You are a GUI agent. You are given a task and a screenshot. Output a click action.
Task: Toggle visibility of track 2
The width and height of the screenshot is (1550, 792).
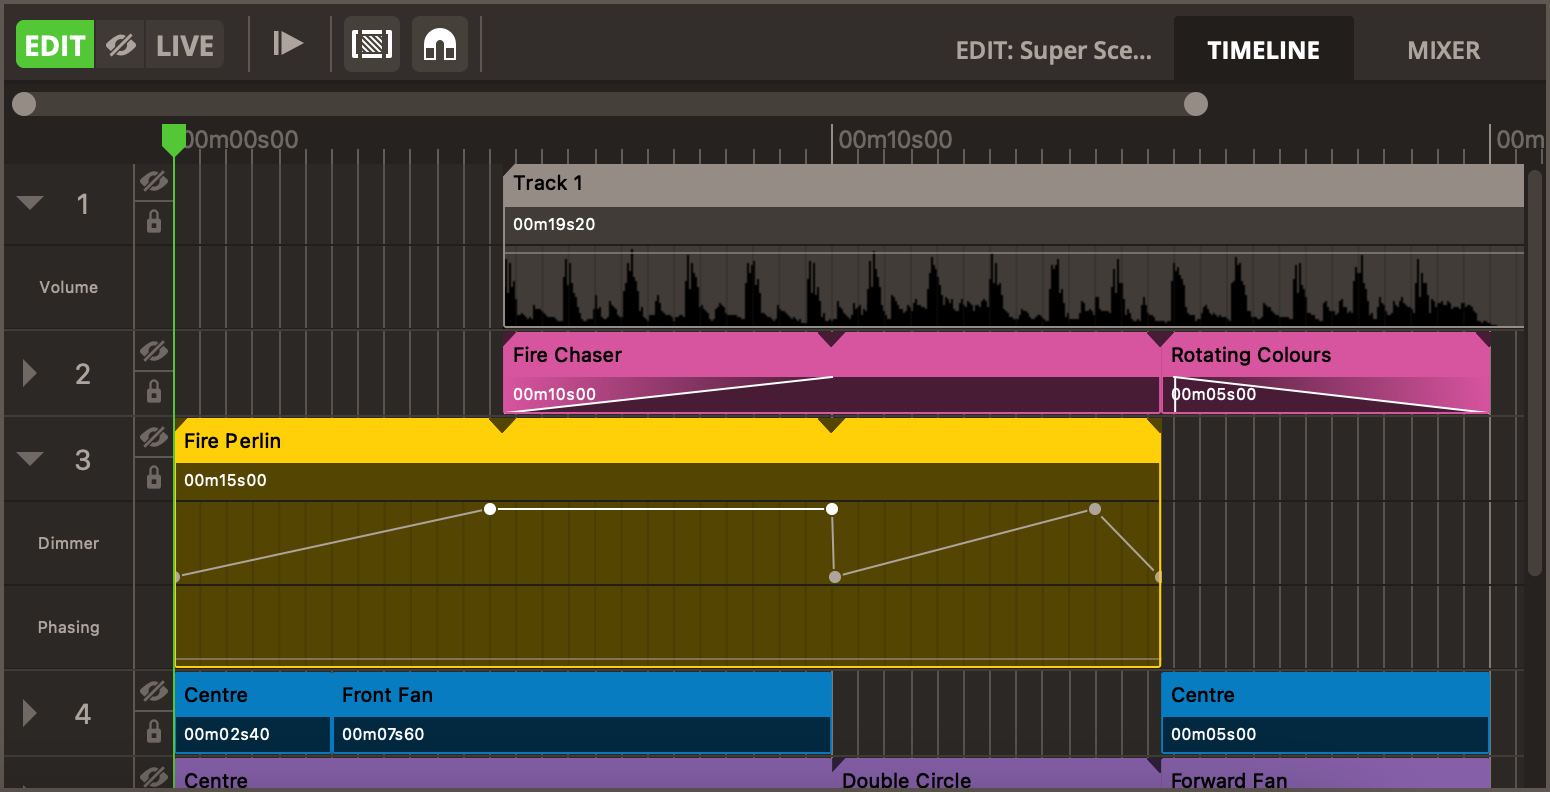pos(153,351)
